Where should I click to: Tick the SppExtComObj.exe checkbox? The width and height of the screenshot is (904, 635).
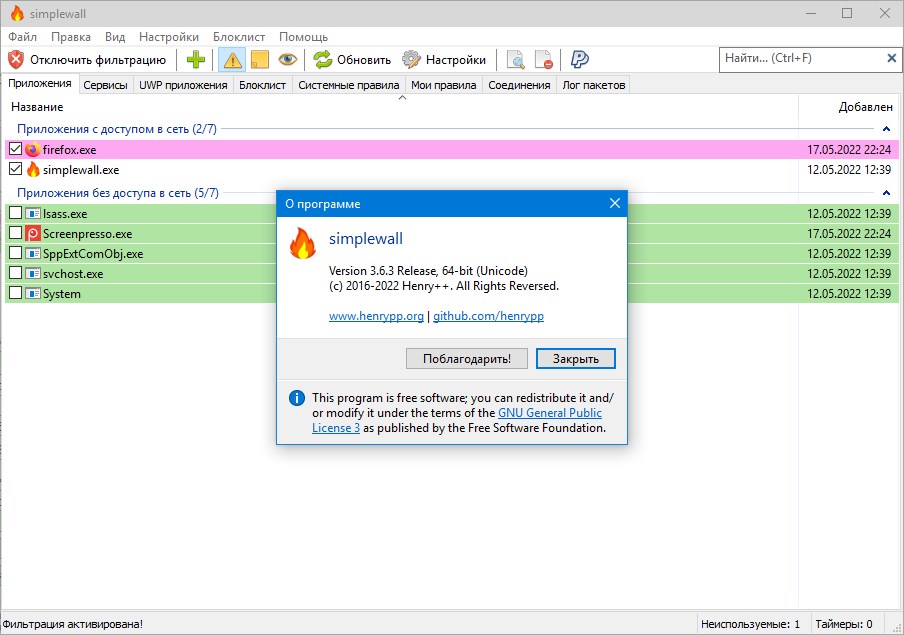[x=16, y=253]
